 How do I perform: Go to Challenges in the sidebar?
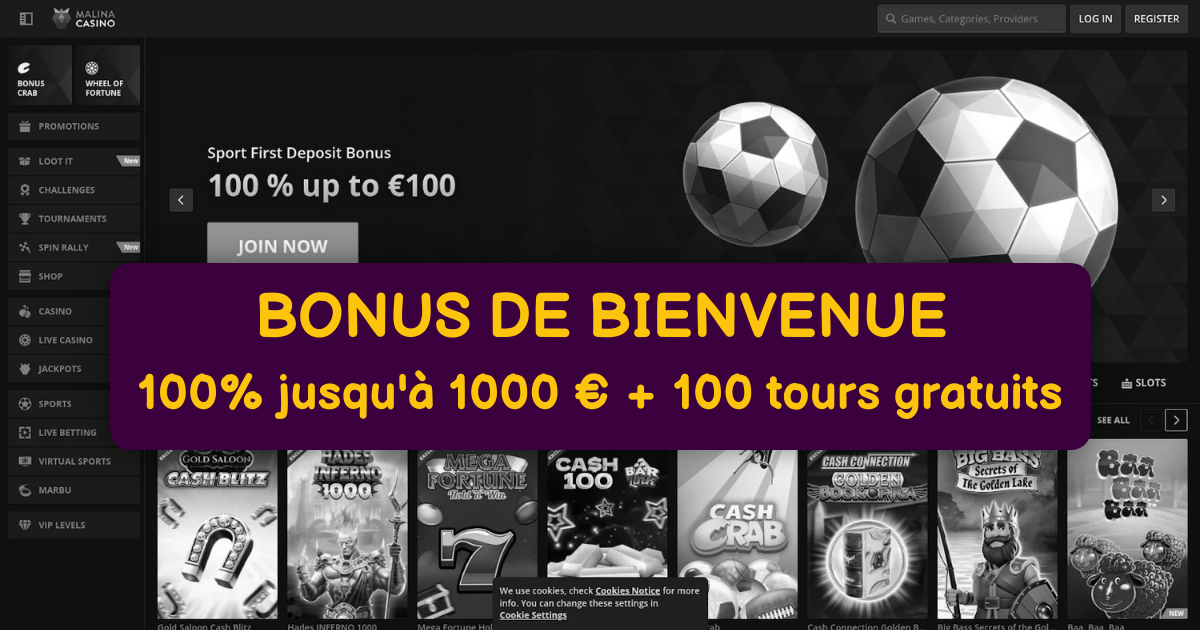(74, 190)
